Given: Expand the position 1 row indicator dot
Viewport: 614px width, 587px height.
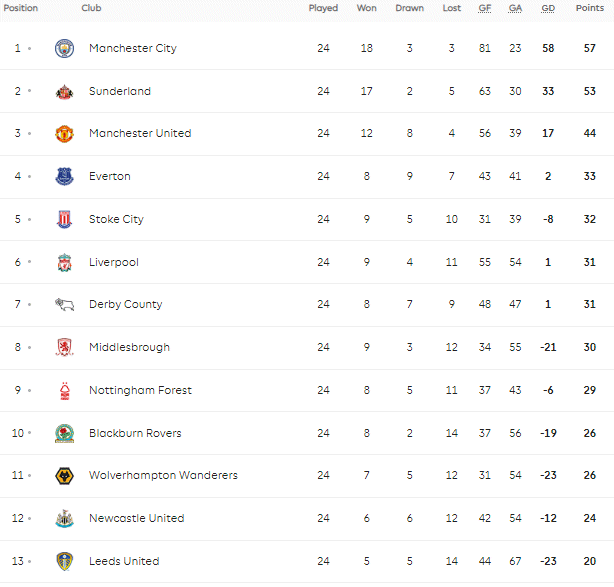Looking at the screenshot, I should [29, 49].
